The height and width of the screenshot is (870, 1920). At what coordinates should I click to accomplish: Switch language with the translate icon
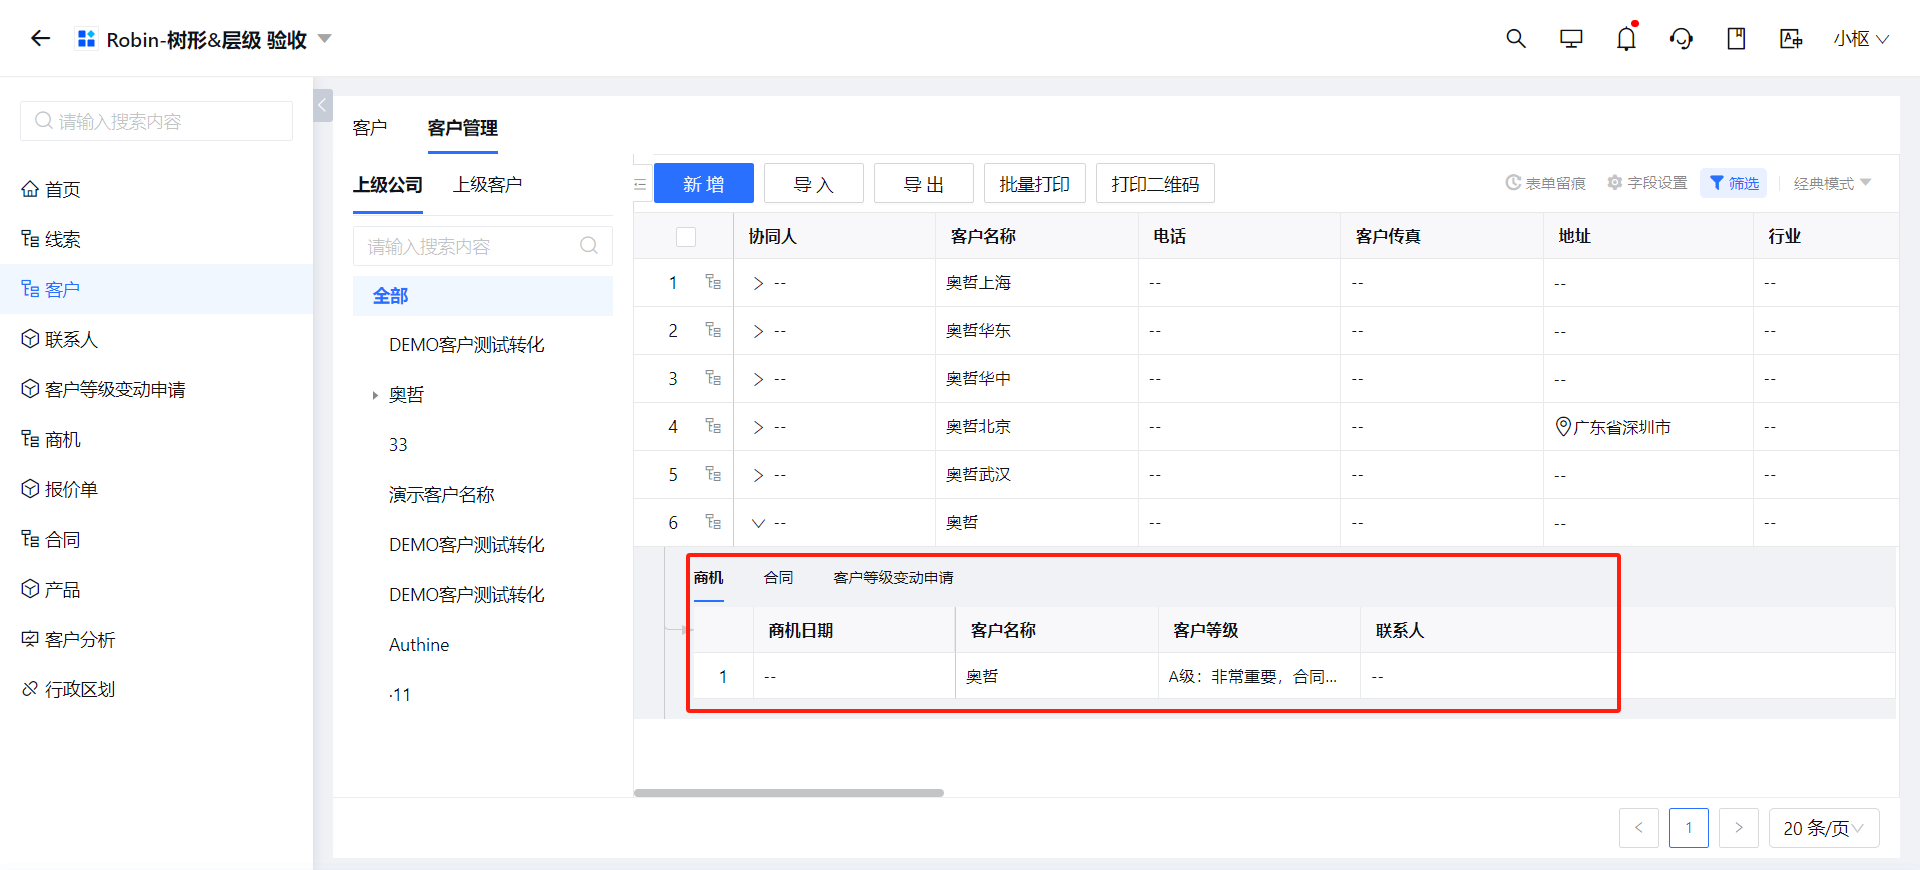1791,38
